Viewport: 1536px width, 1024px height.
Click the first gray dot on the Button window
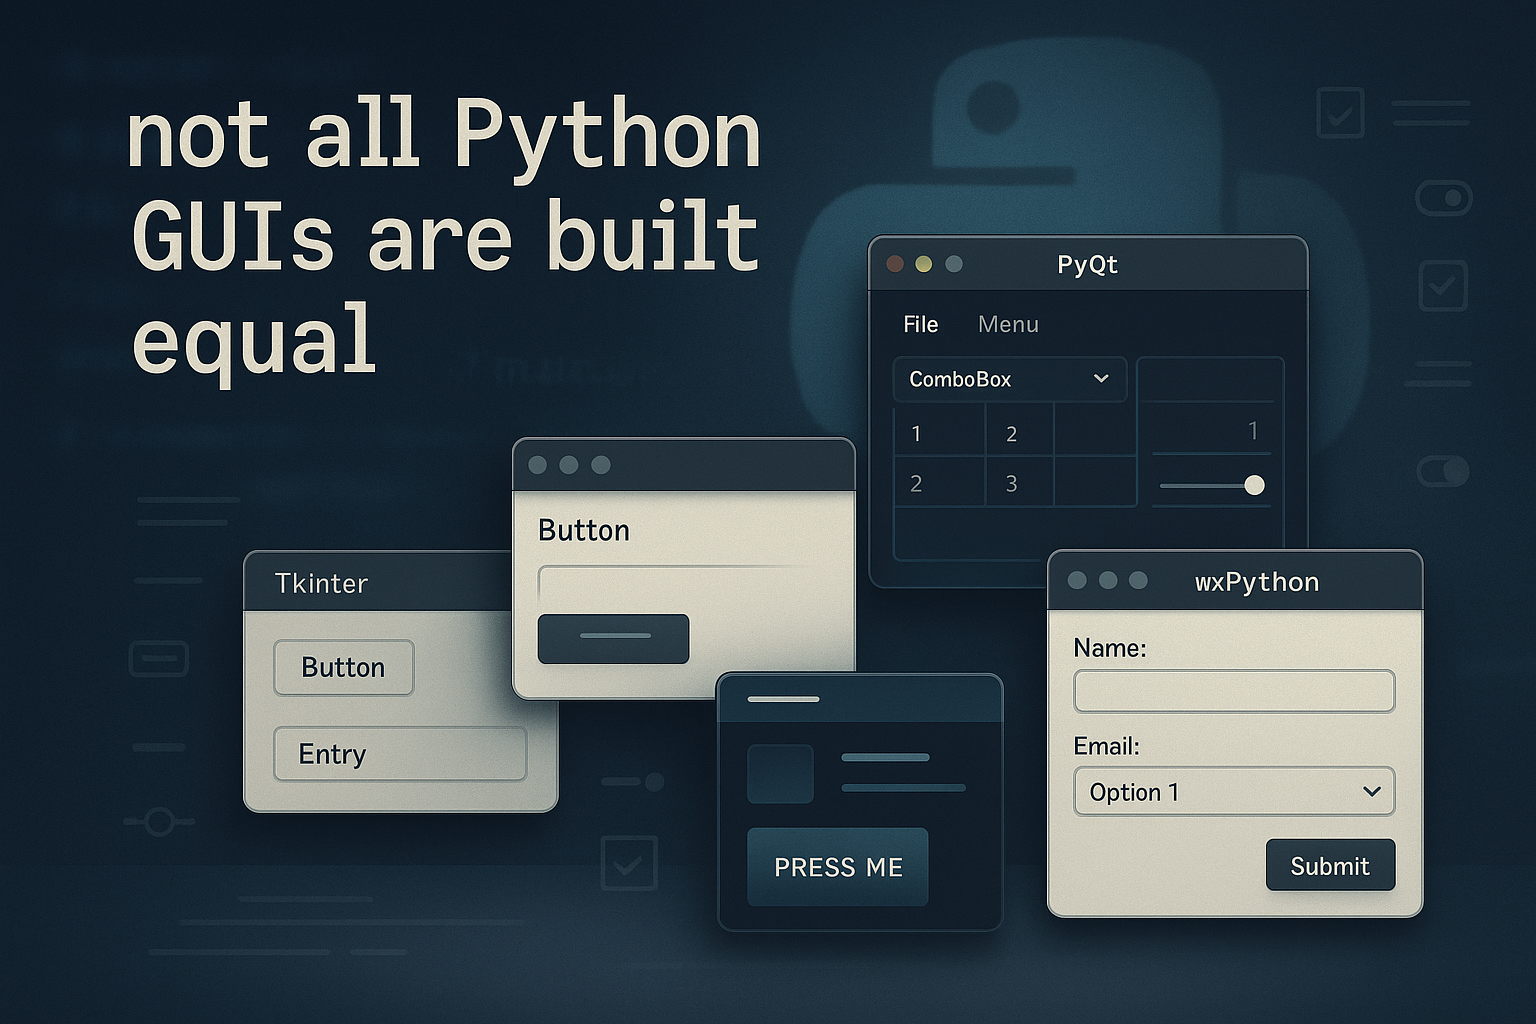[537, 465]
